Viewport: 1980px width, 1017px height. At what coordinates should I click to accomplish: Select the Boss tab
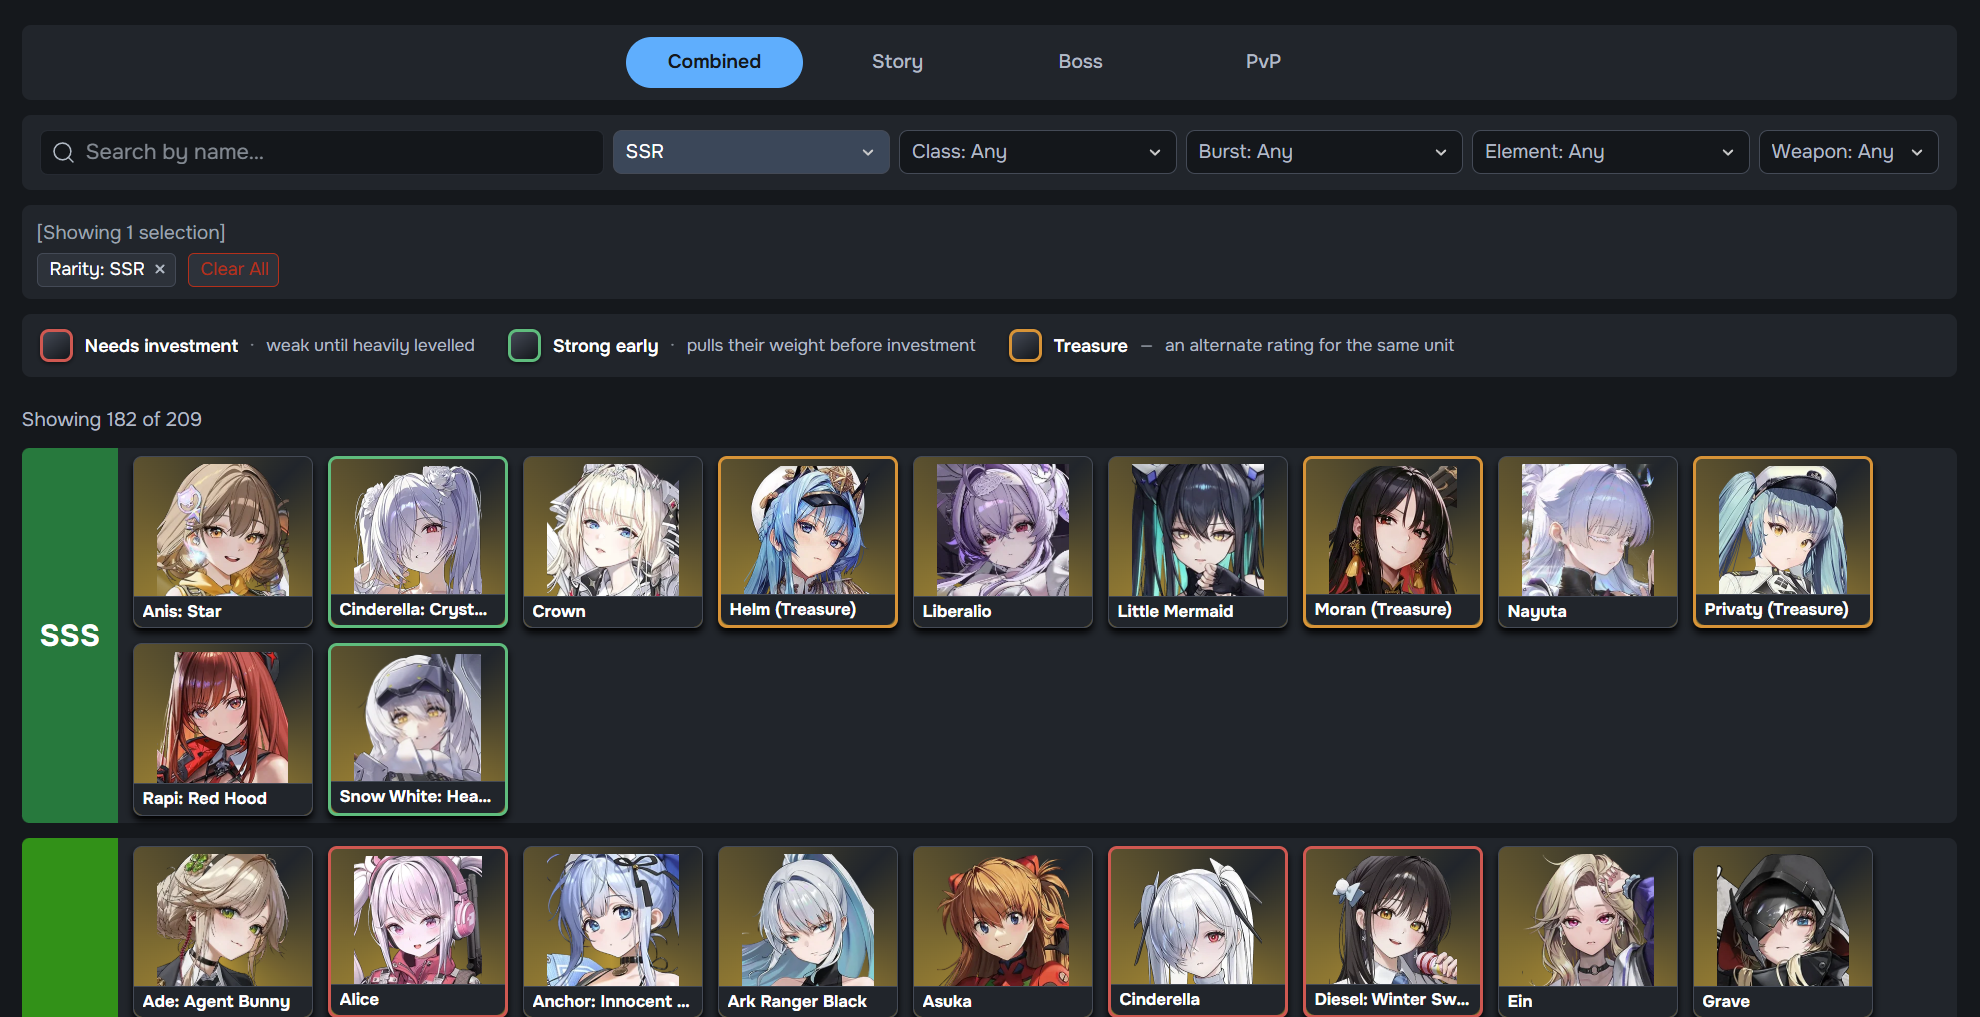(1080, 62)
